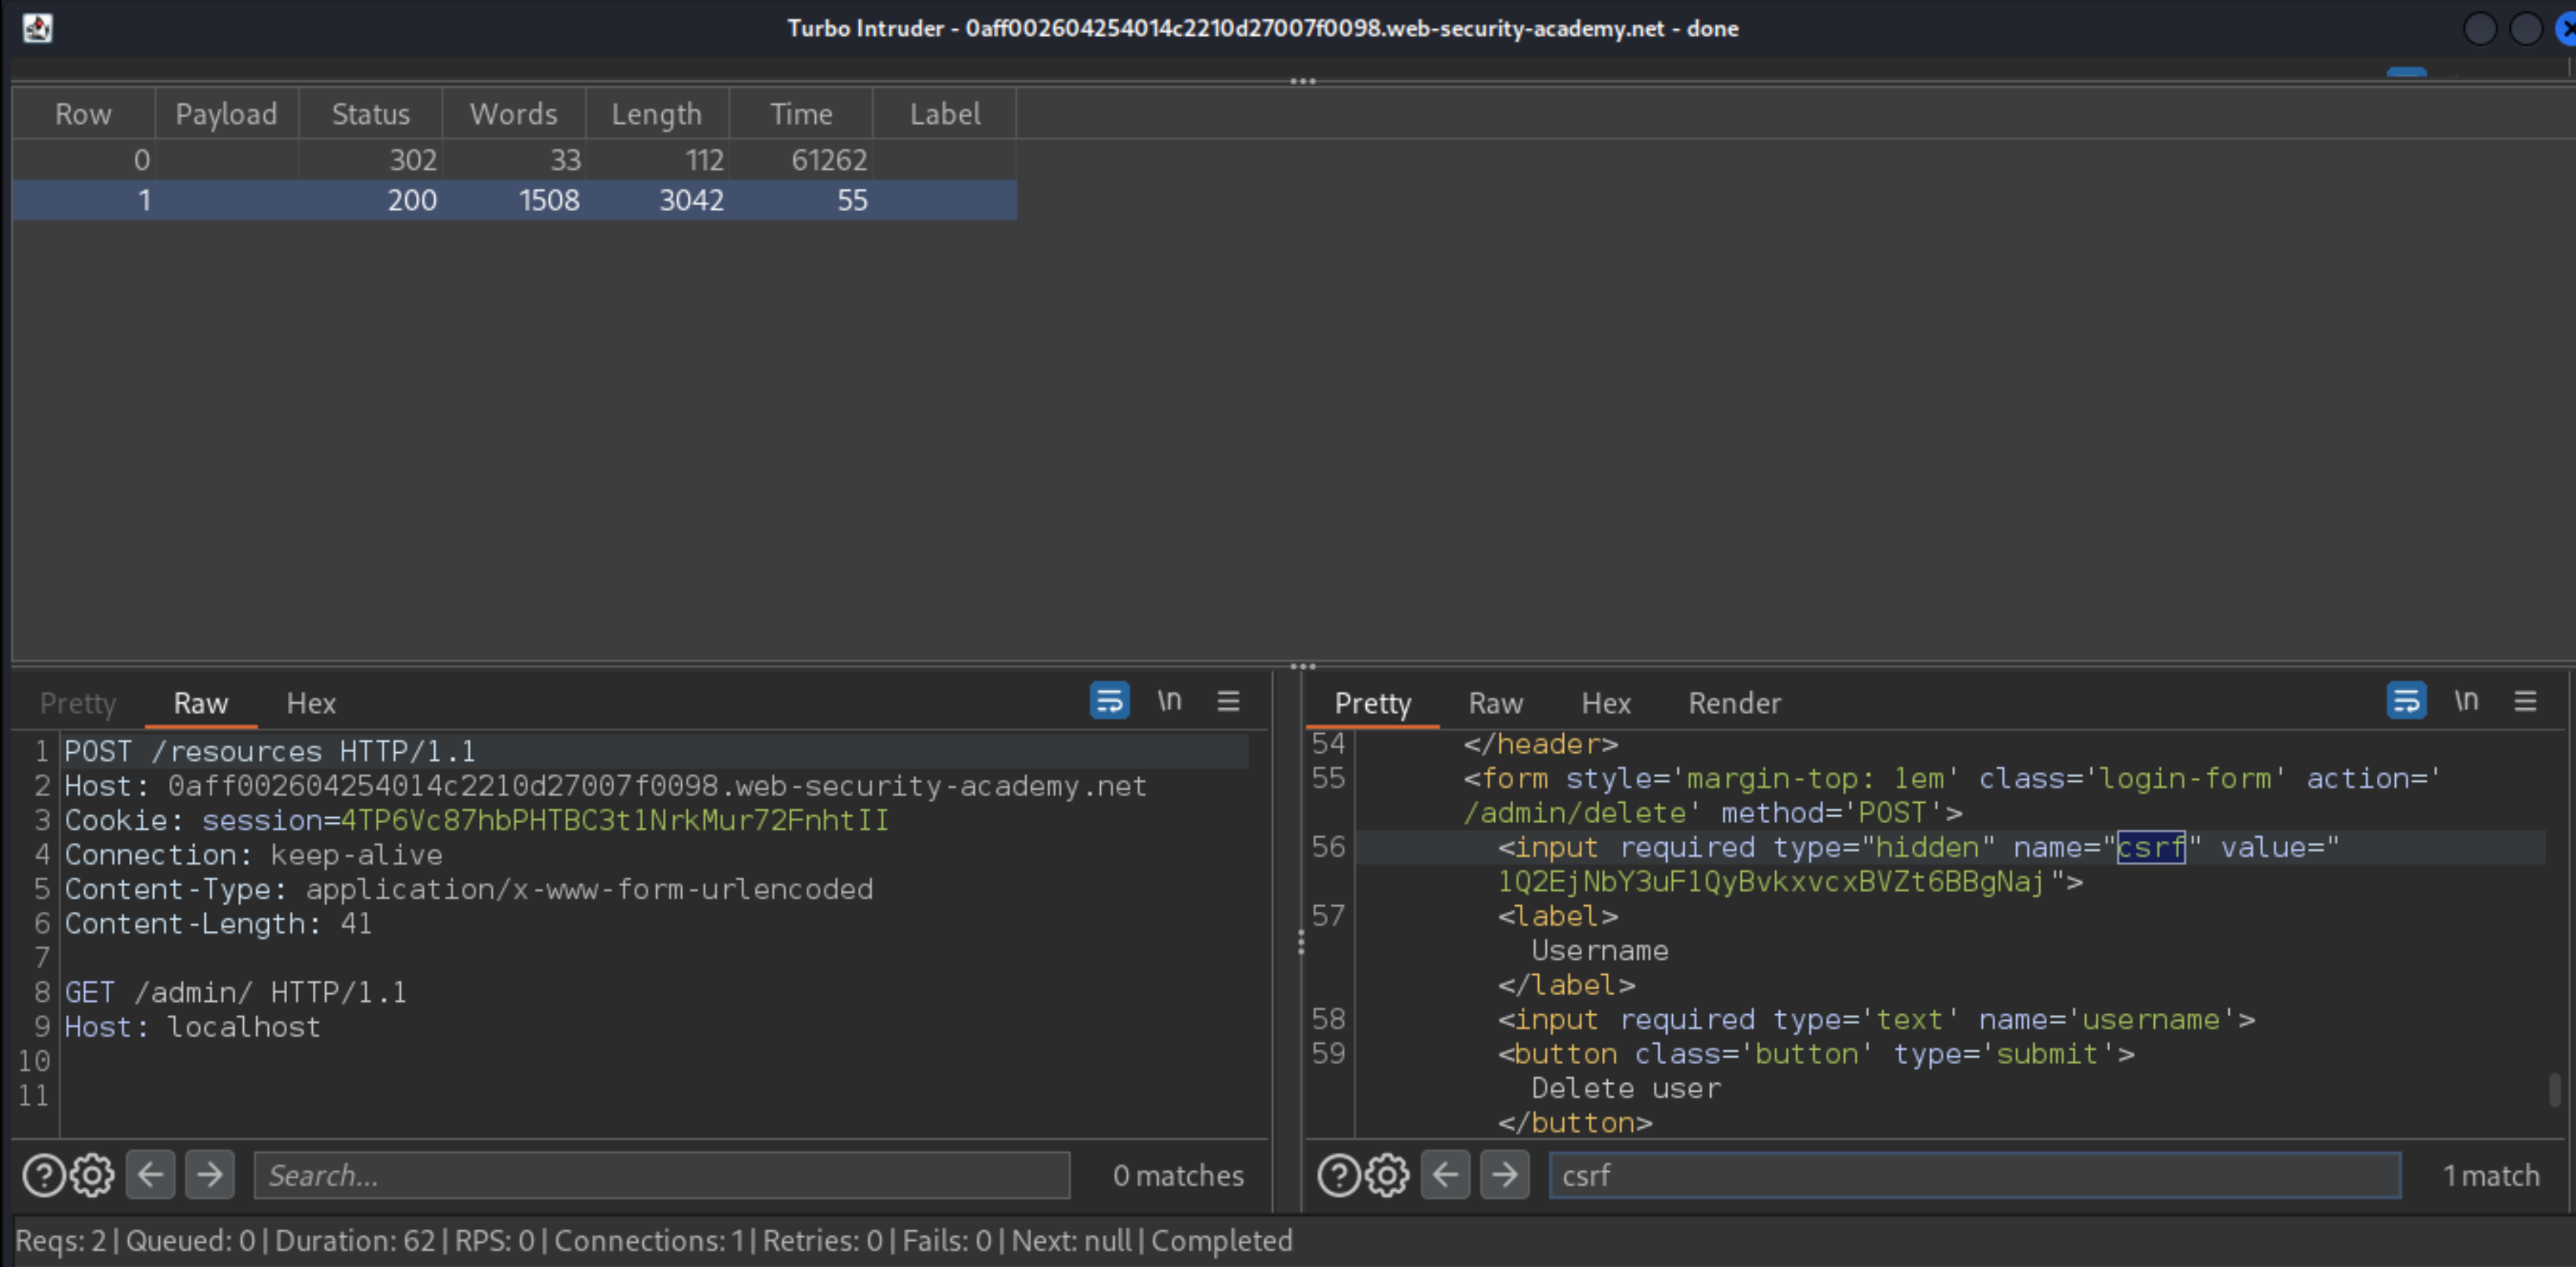Click the csrf token value 1Q2EjNbY3uF1QyBvkxvcxBVZt6BBgNaj
Image resolution: width=2576 pixels, height=1267 pixels.
(1770, 881)
